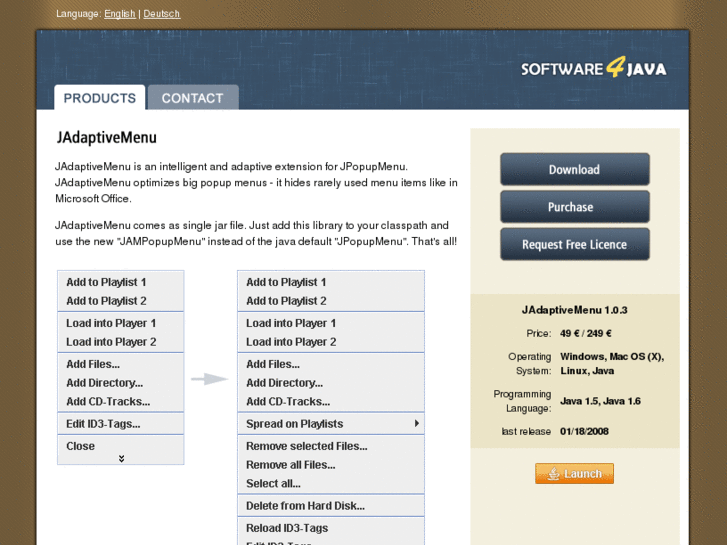Click the Purchase button
Viewport: 727px width, 545px height.
[574, 207]
